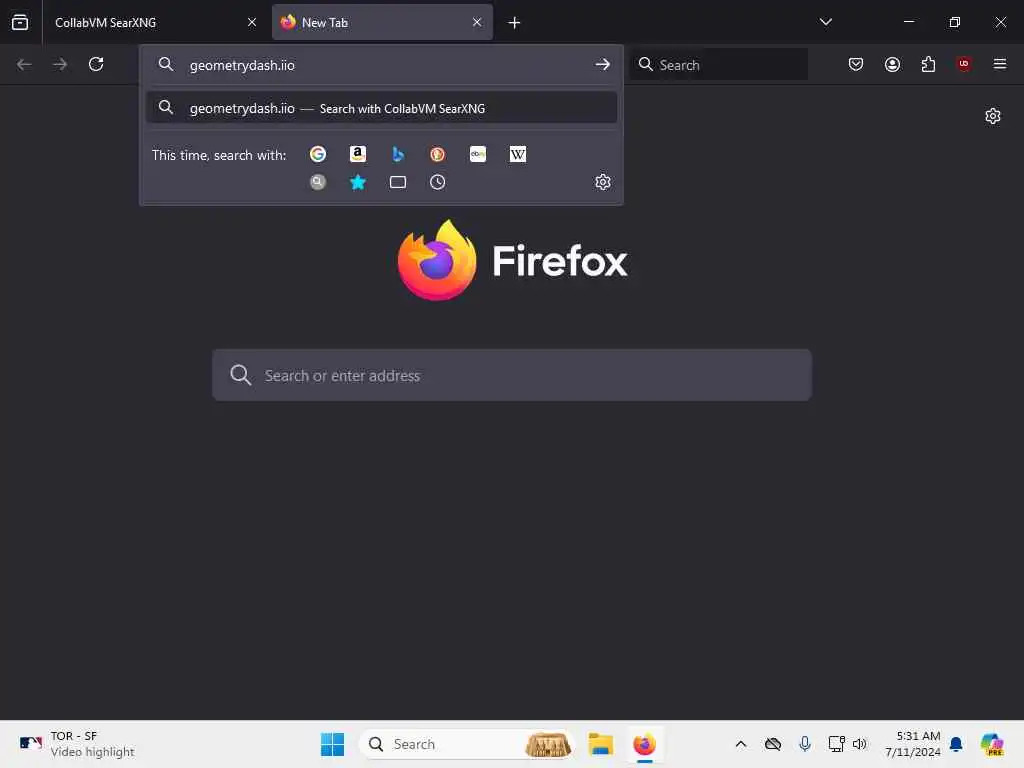Open the volume tray icon

860,744
